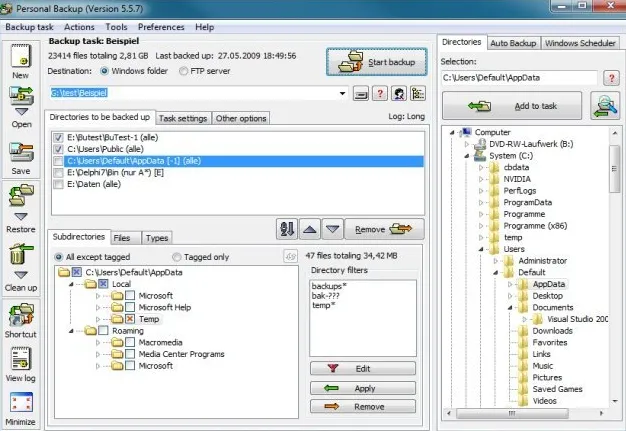Click the search folder icon beside Add to task
Viewport: 626px width, 431px height.
coord(605,106)
